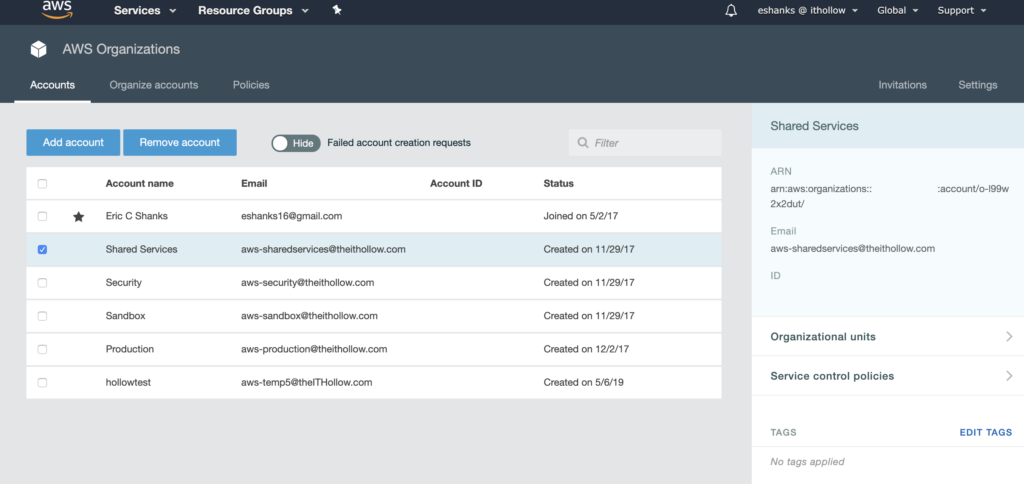The image size is (1024, 484).
Task: Click the pin star icon in navbar
Action: point(337,10)
